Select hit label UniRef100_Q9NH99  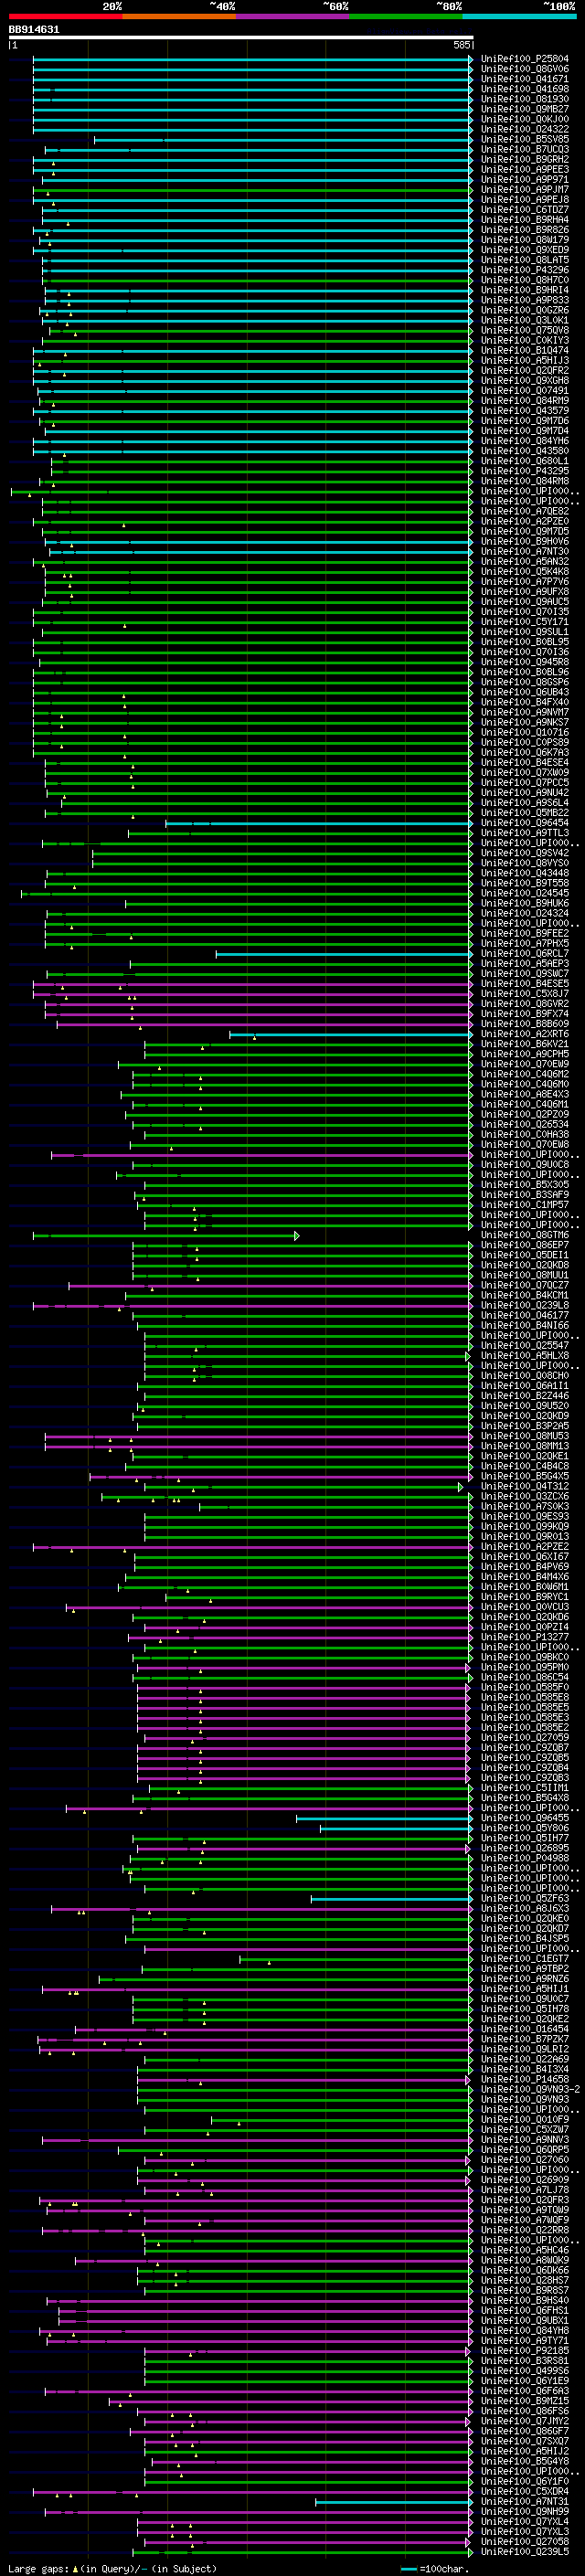(x=525, y=2511)
